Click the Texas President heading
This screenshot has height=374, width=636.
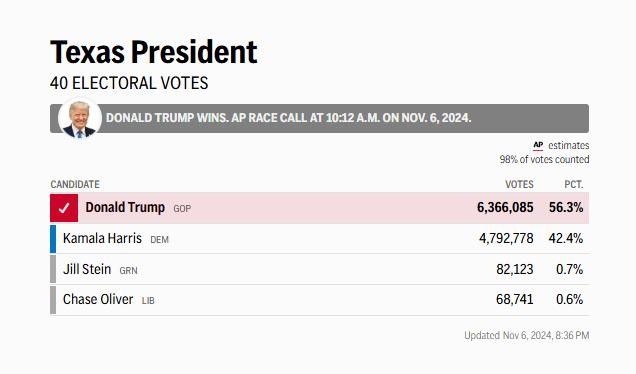(154, 52)
